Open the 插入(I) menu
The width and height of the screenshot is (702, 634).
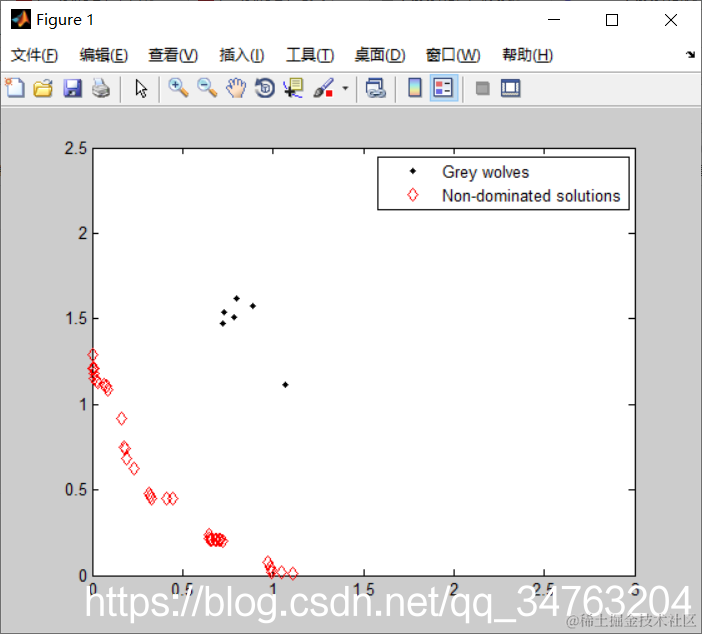pos(242,56)
